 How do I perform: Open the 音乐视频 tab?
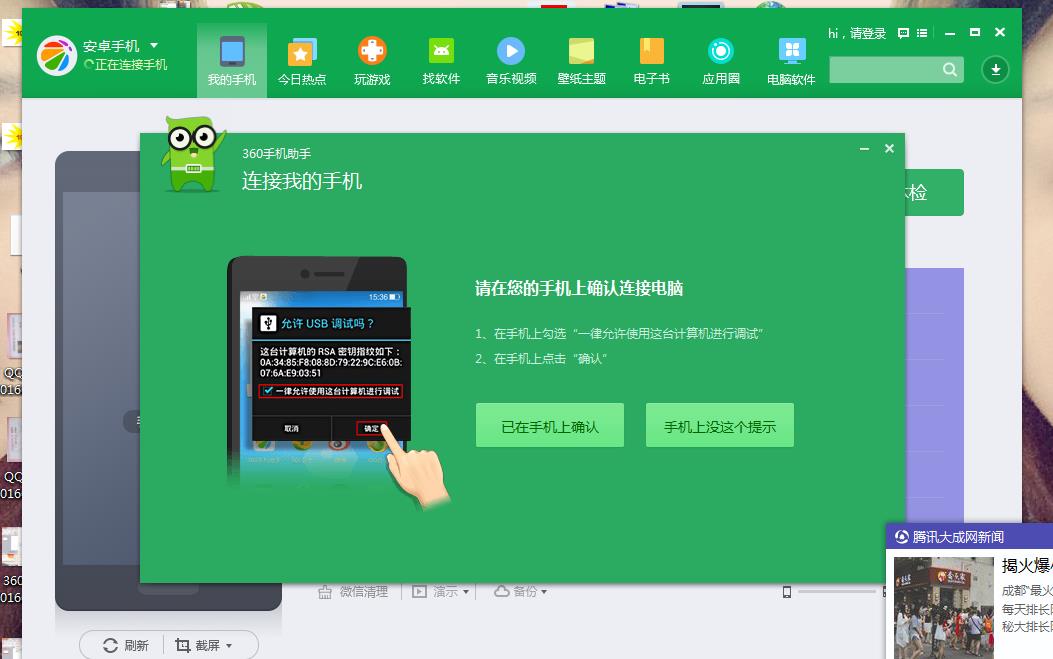[x=511, y=60]
